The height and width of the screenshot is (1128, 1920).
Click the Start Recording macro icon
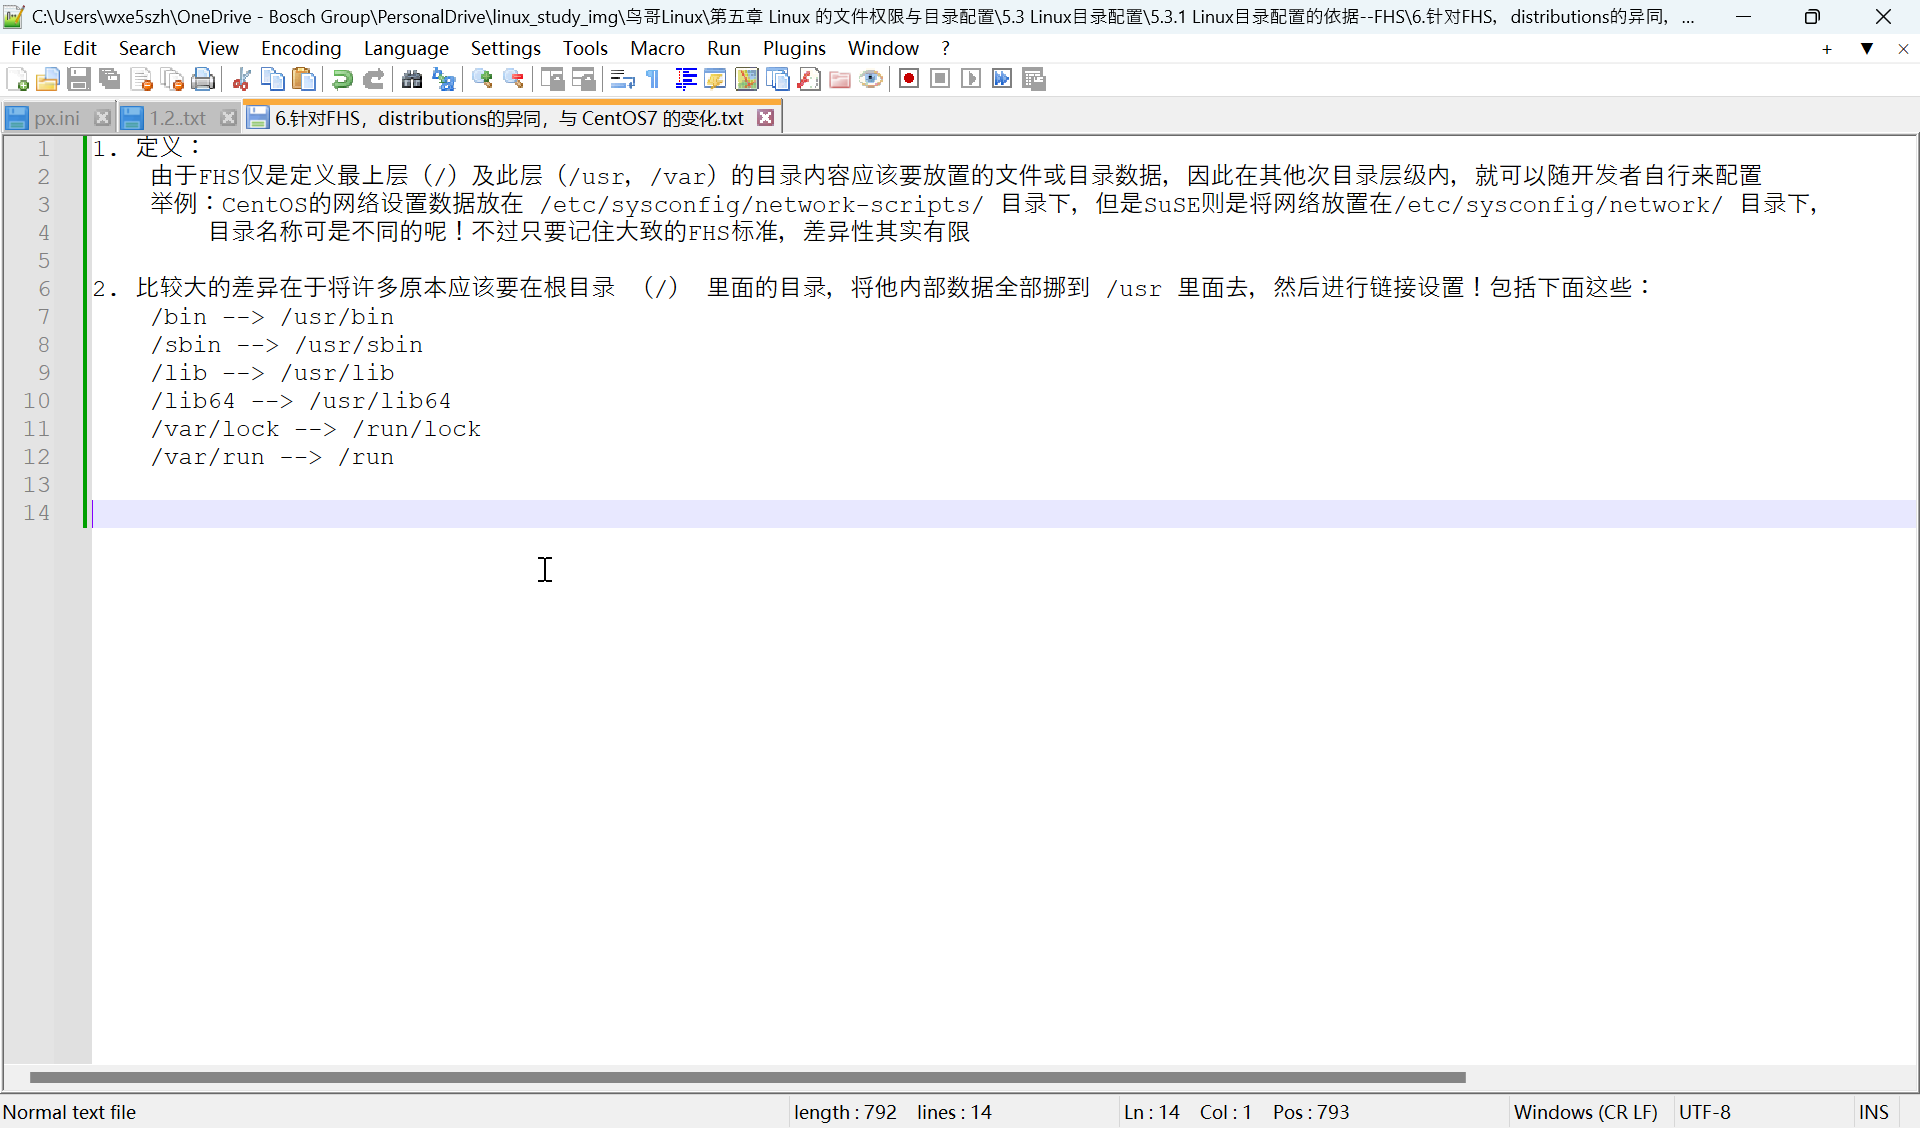click(x=909, y=79)
